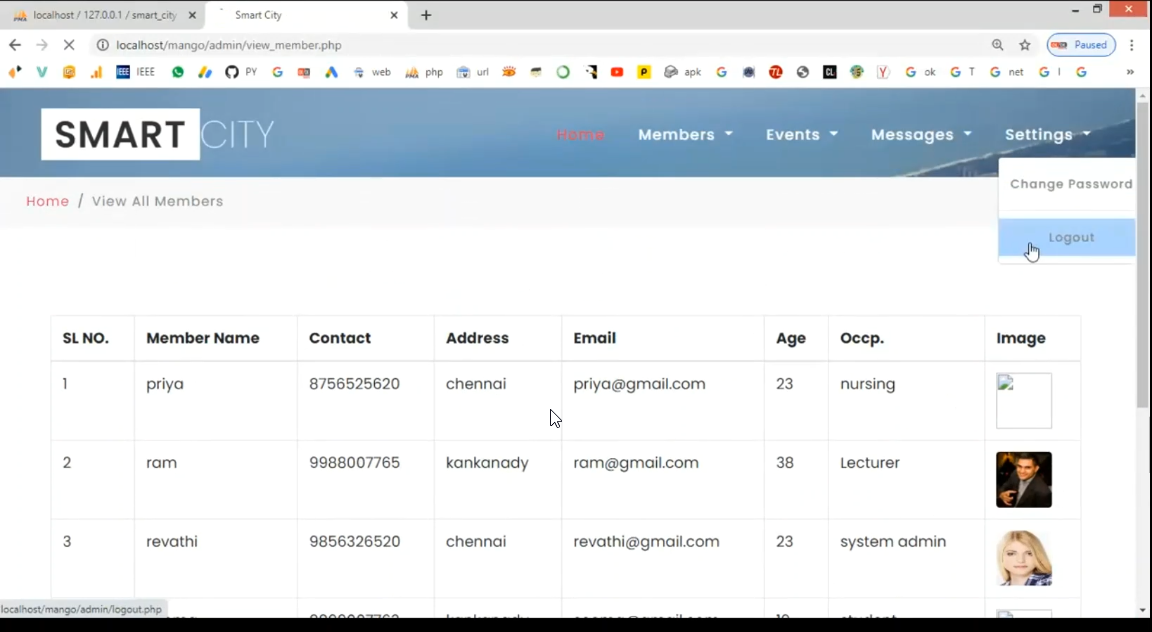The image size is (1152, 632).
Task: Click the Home breadcrumb link
Action: point(48,201)
